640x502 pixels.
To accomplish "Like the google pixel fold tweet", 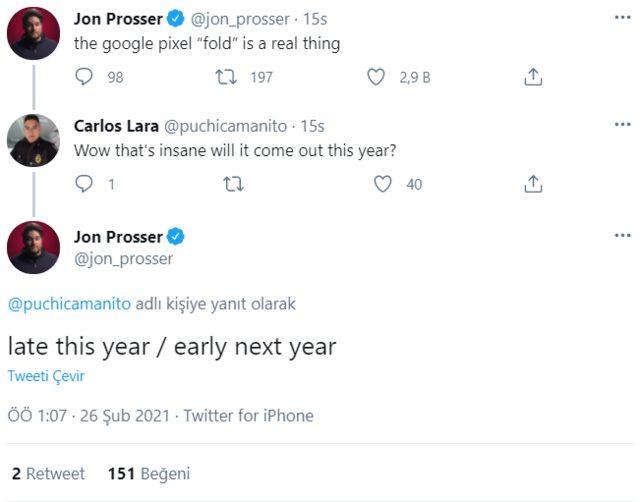I will (x=376, y=77).
